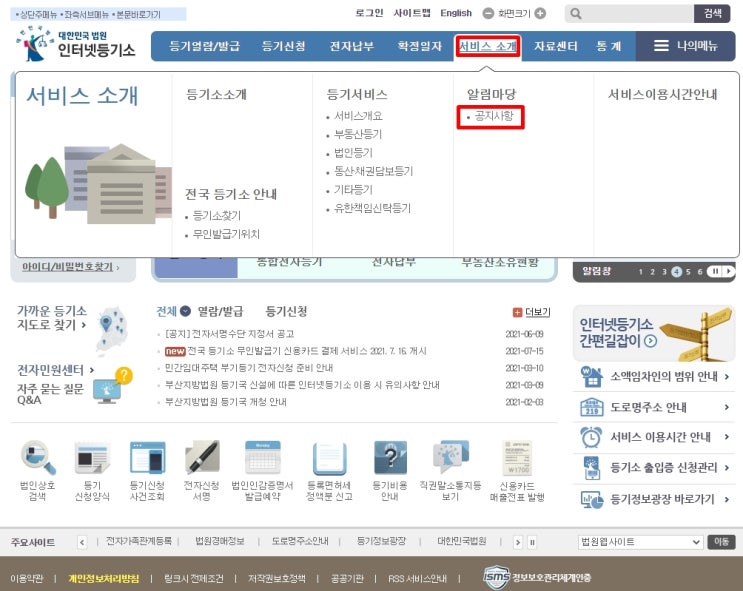Open the 자료센터 menu

556,46
